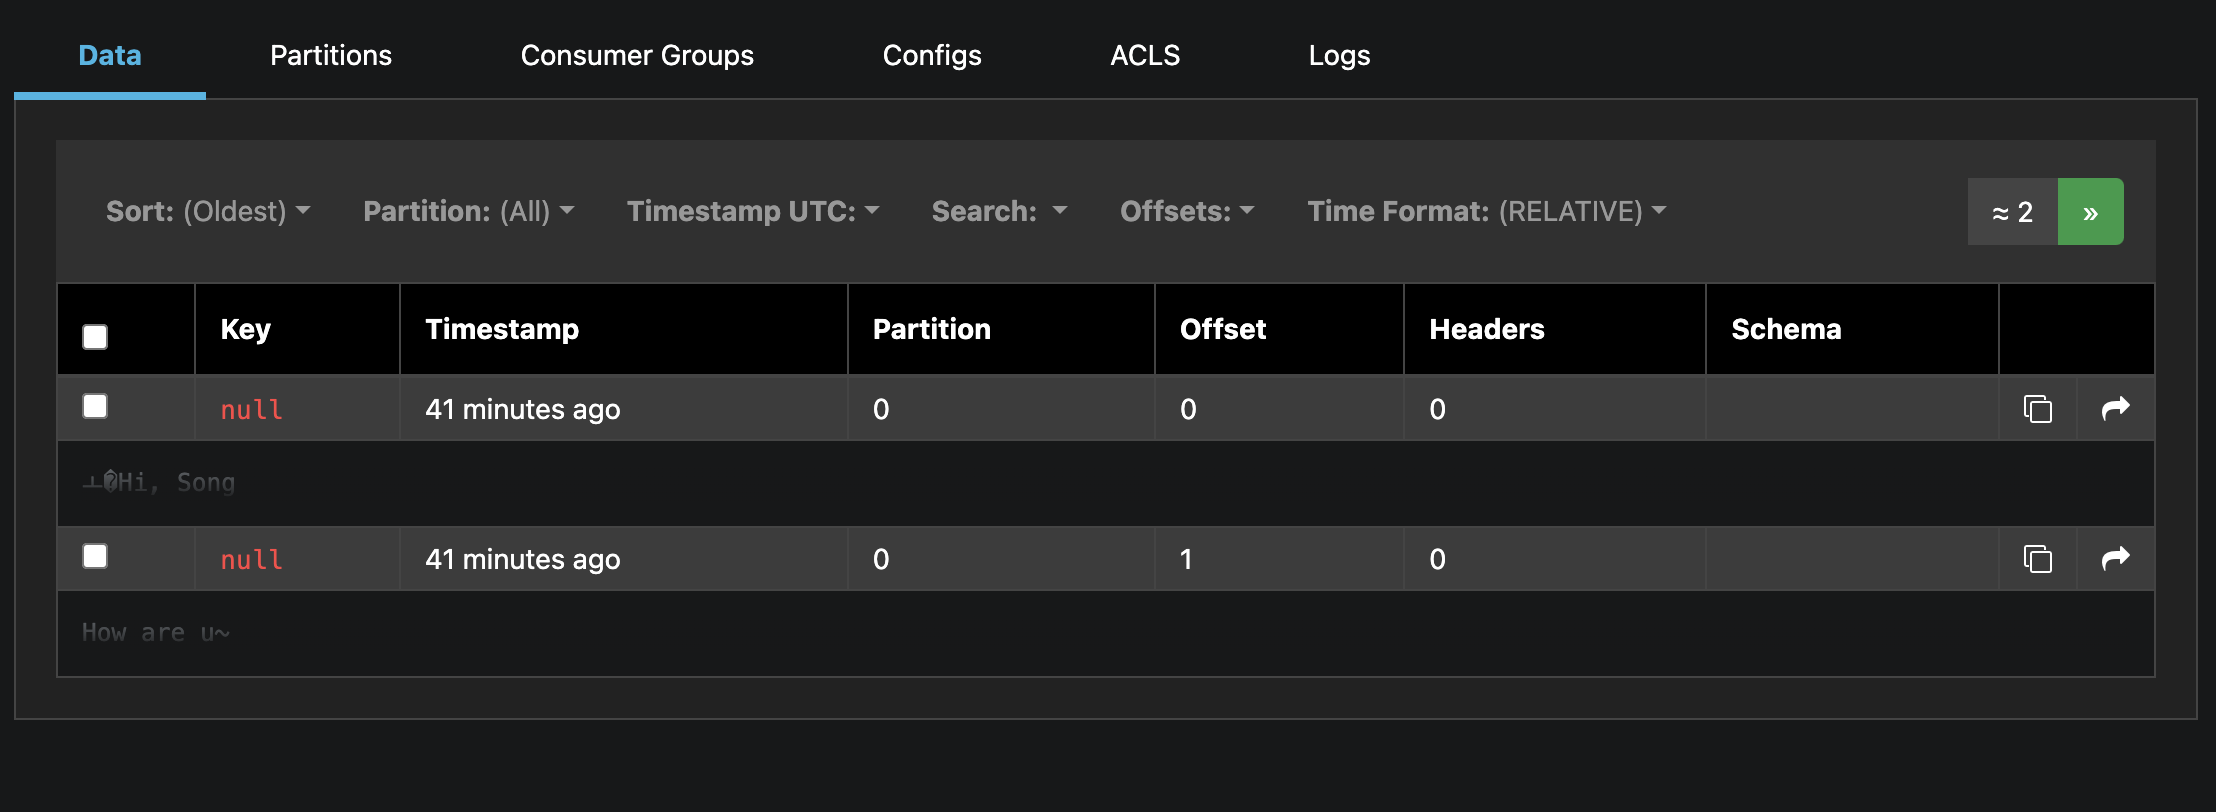Click the approximate count ≈ 2 button
This screenshot has width=2216, height=812.
[2012, 212]
